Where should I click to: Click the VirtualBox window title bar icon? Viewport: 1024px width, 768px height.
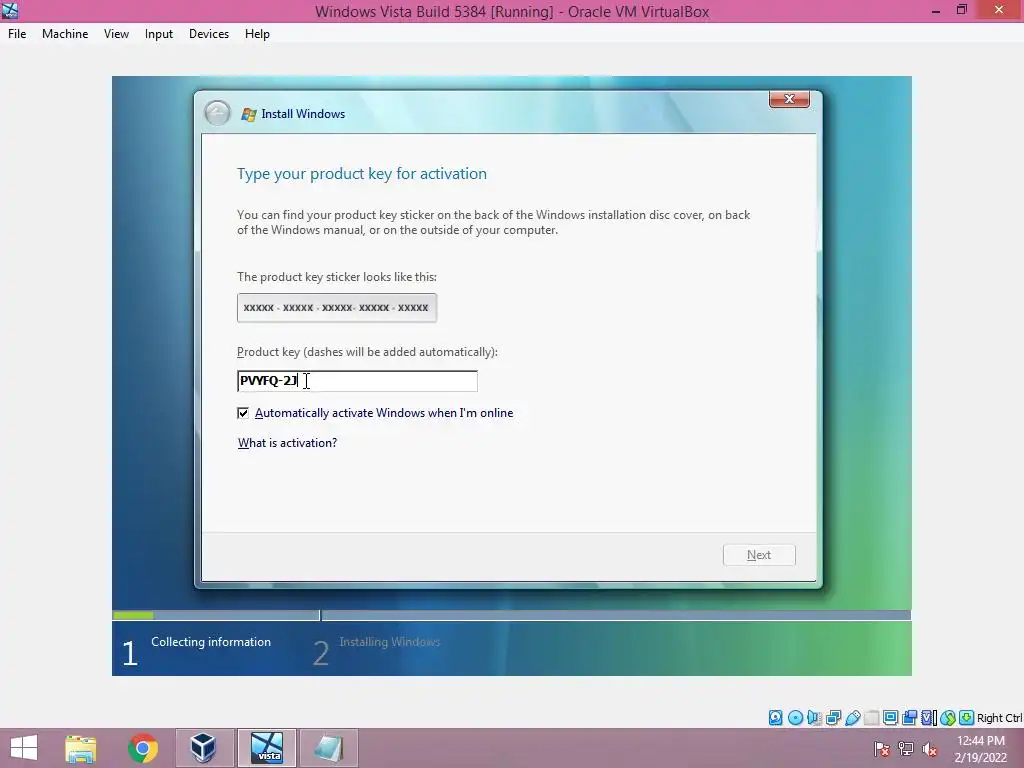[x=10, y=10]
